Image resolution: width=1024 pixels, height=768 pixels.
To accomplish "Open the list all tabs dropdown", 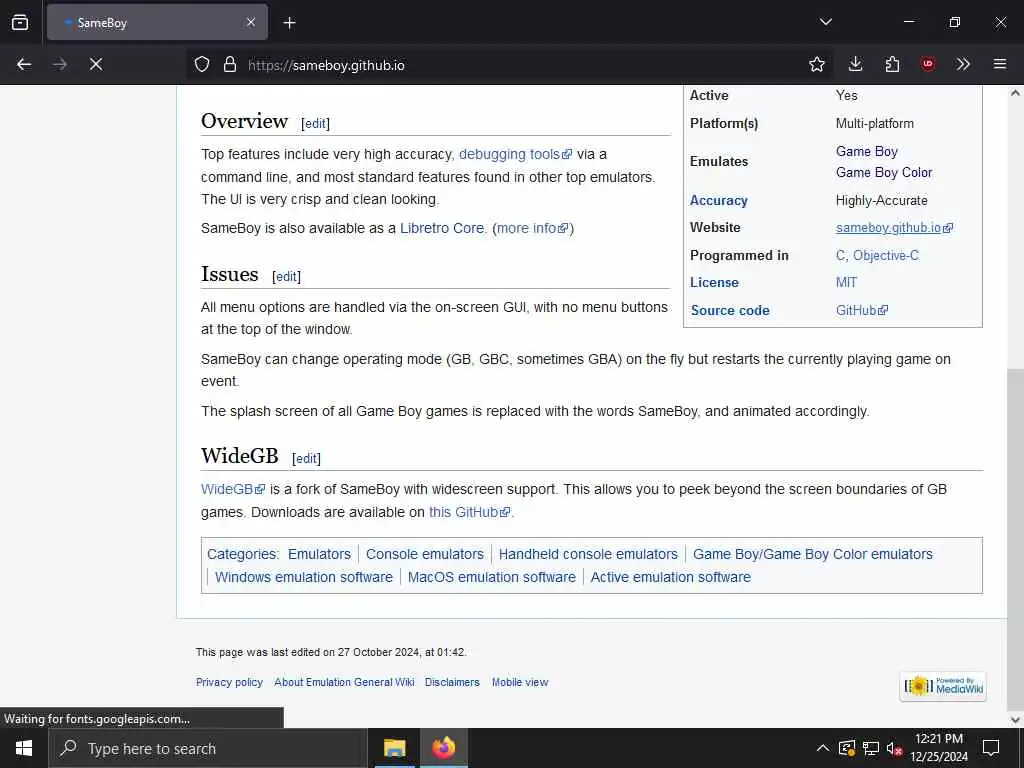I will tap(825, 22).
